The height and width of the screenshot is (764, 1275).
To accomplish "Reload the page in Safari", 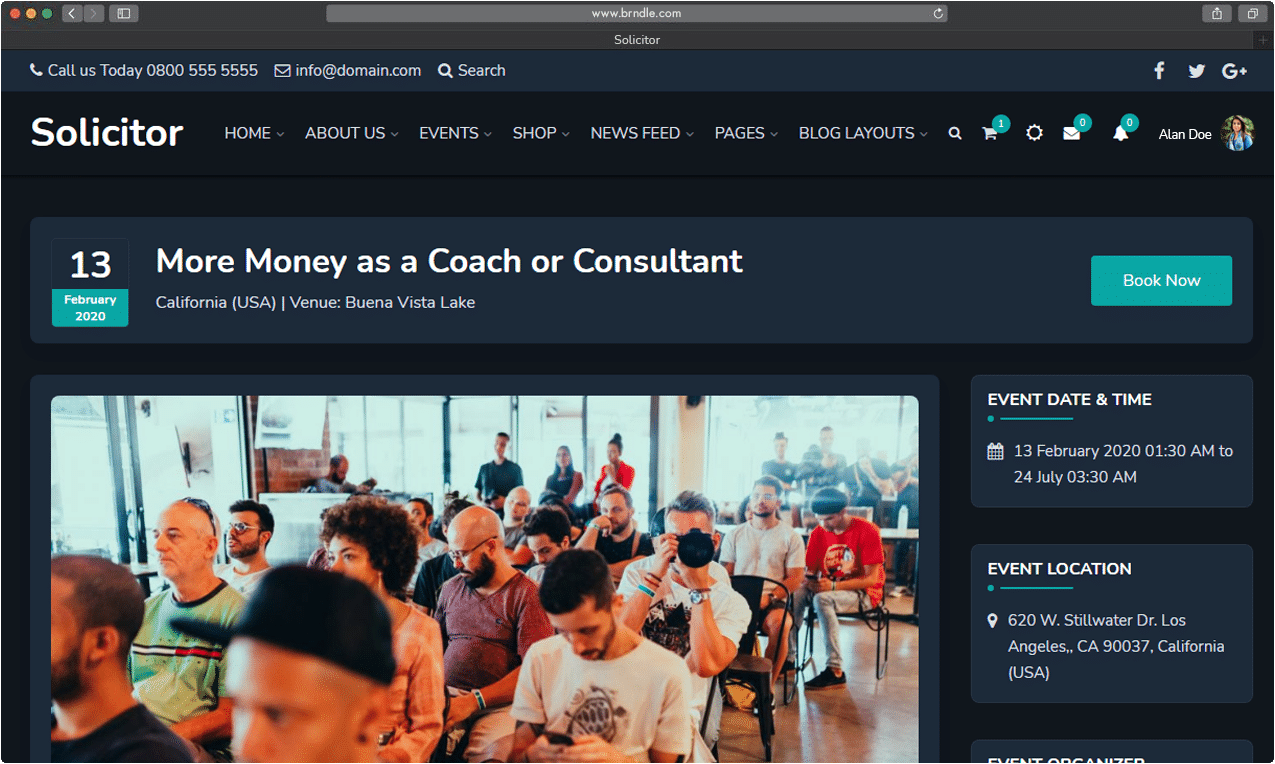I will (x=938, y=13).
